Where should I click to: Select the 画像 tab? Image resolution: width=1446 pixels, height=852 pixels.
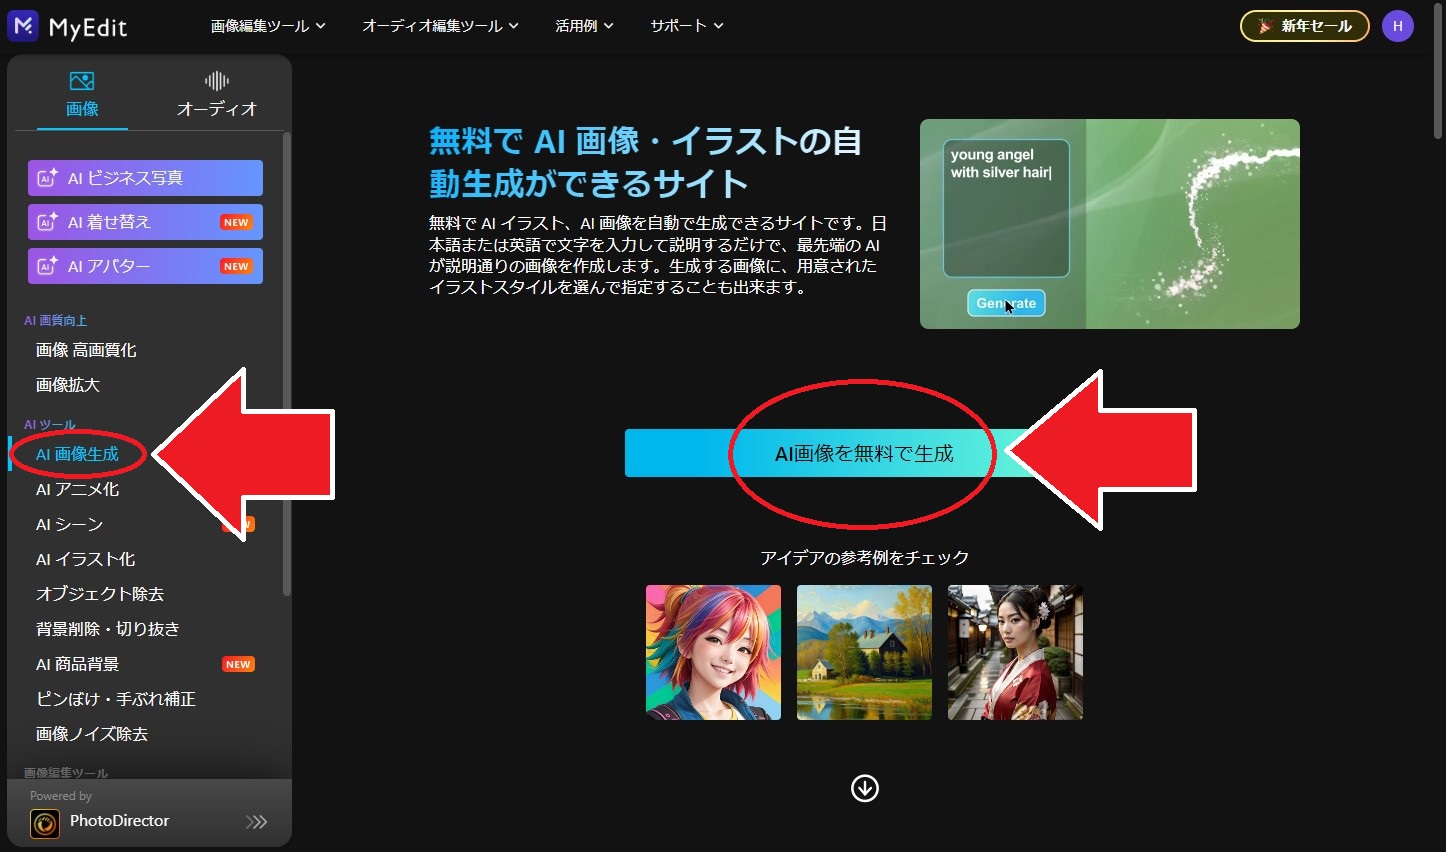click(82, 94)
